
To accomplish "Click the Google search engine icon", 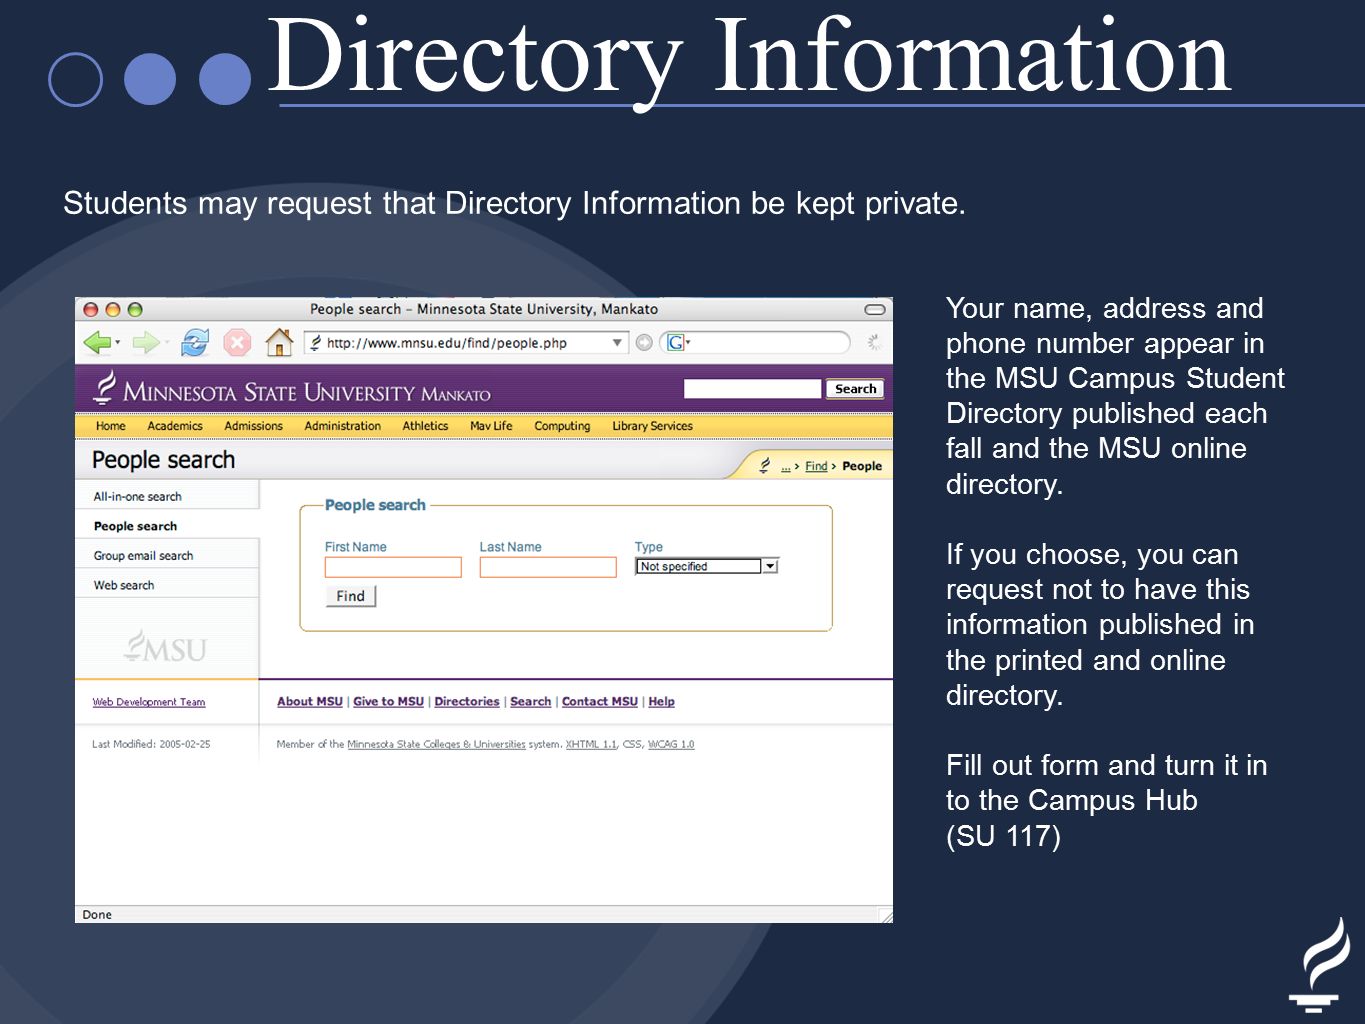I will click(x=676, y=343).
